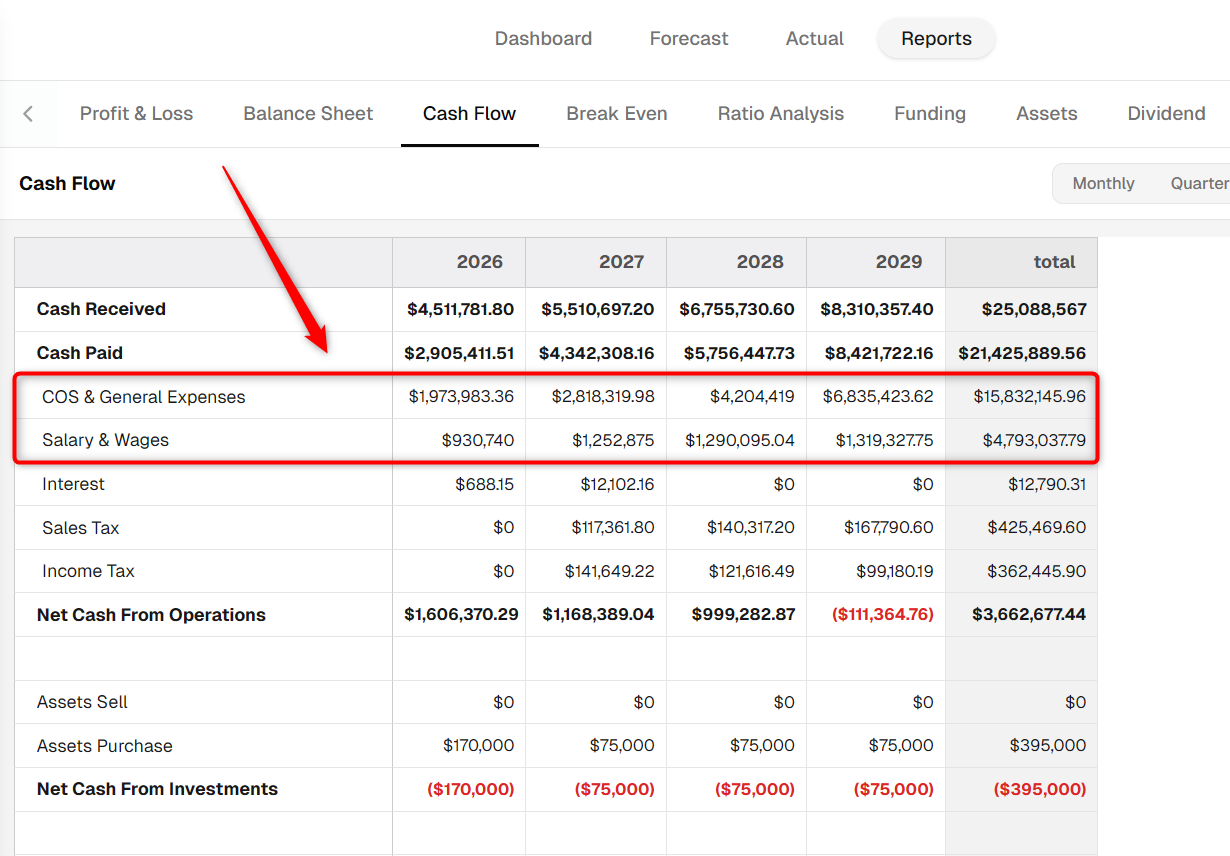Select the Salary & Wages row label

pos(105,440)
